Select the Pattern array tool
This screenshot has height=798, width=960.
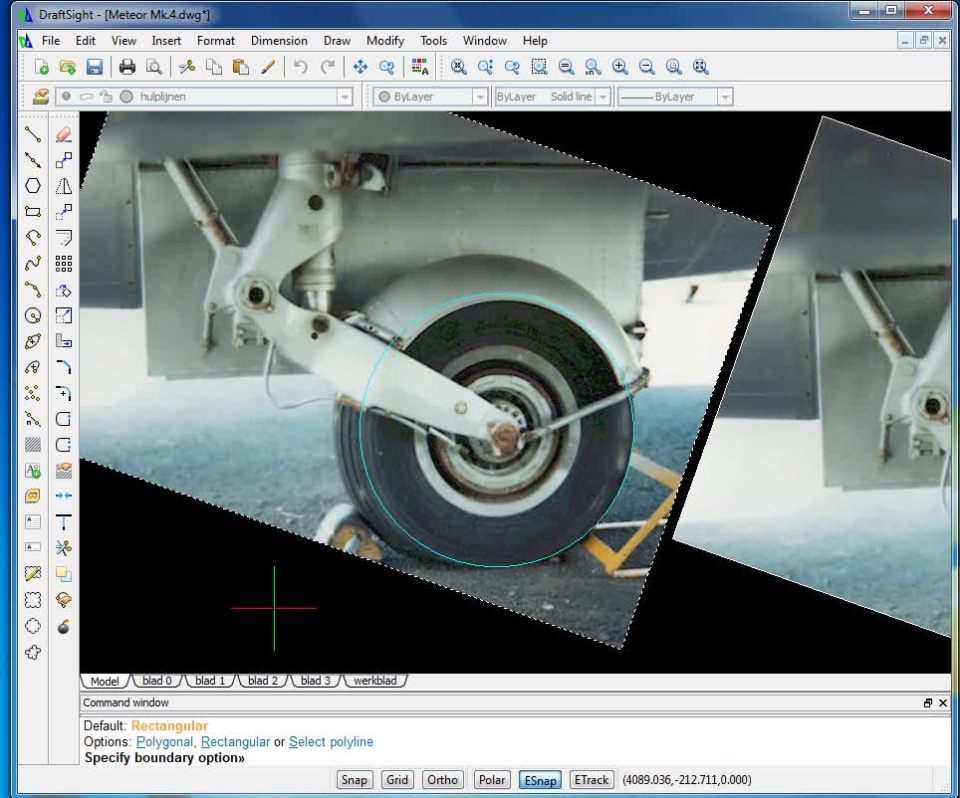(x=64, y=264)
